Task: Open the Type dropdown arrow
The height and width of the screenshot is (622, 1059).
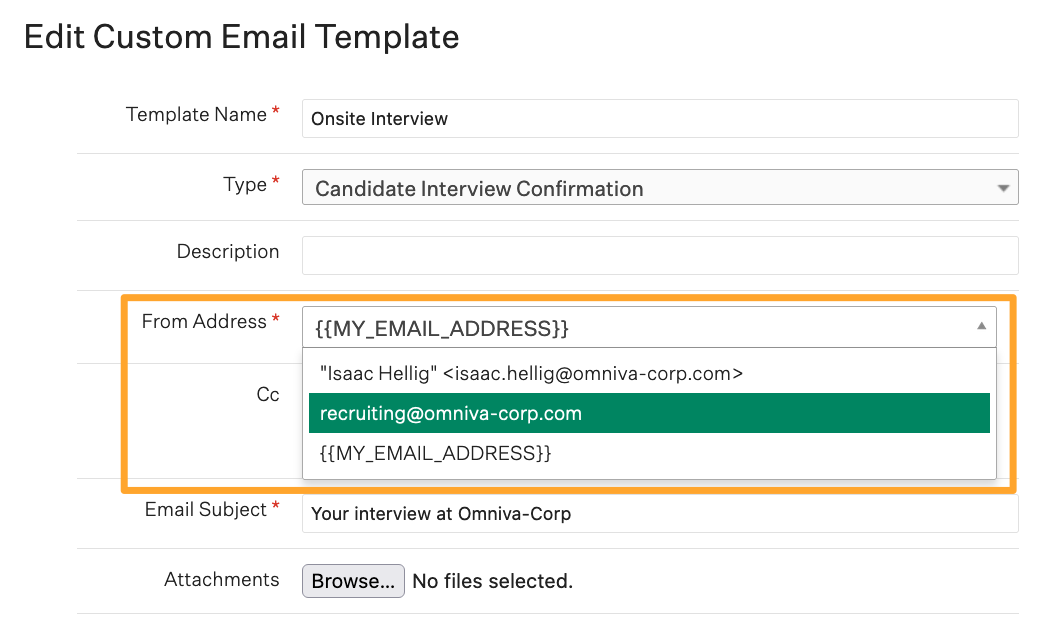Action: (x=1005, y=187)
